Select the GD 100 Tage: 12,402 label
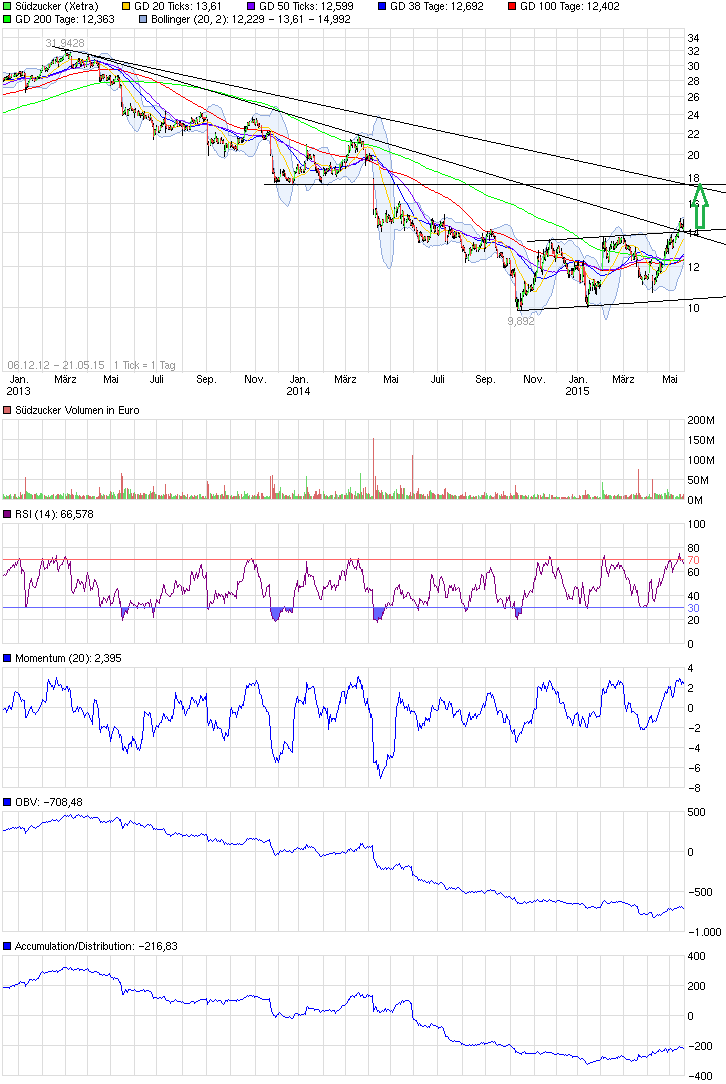The height and width of the screenshot is (1084, 726). (x=570, y=6)
